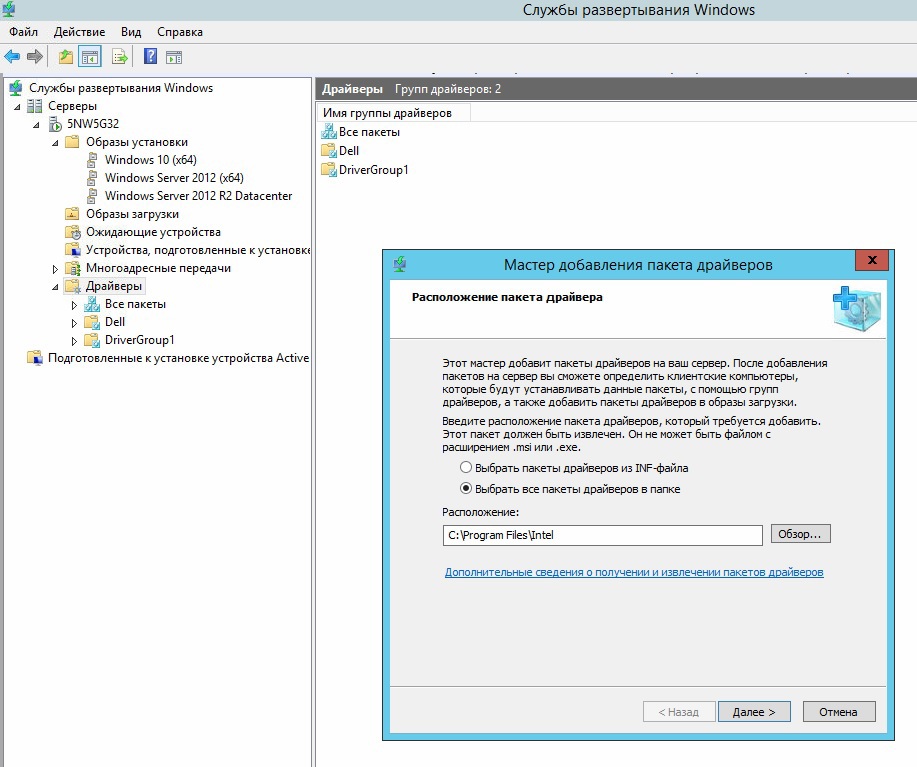Viewport: 917px width, 767px height.
Task: Click DriverGroup1 in the driver groups list
Action: point(365,170)
